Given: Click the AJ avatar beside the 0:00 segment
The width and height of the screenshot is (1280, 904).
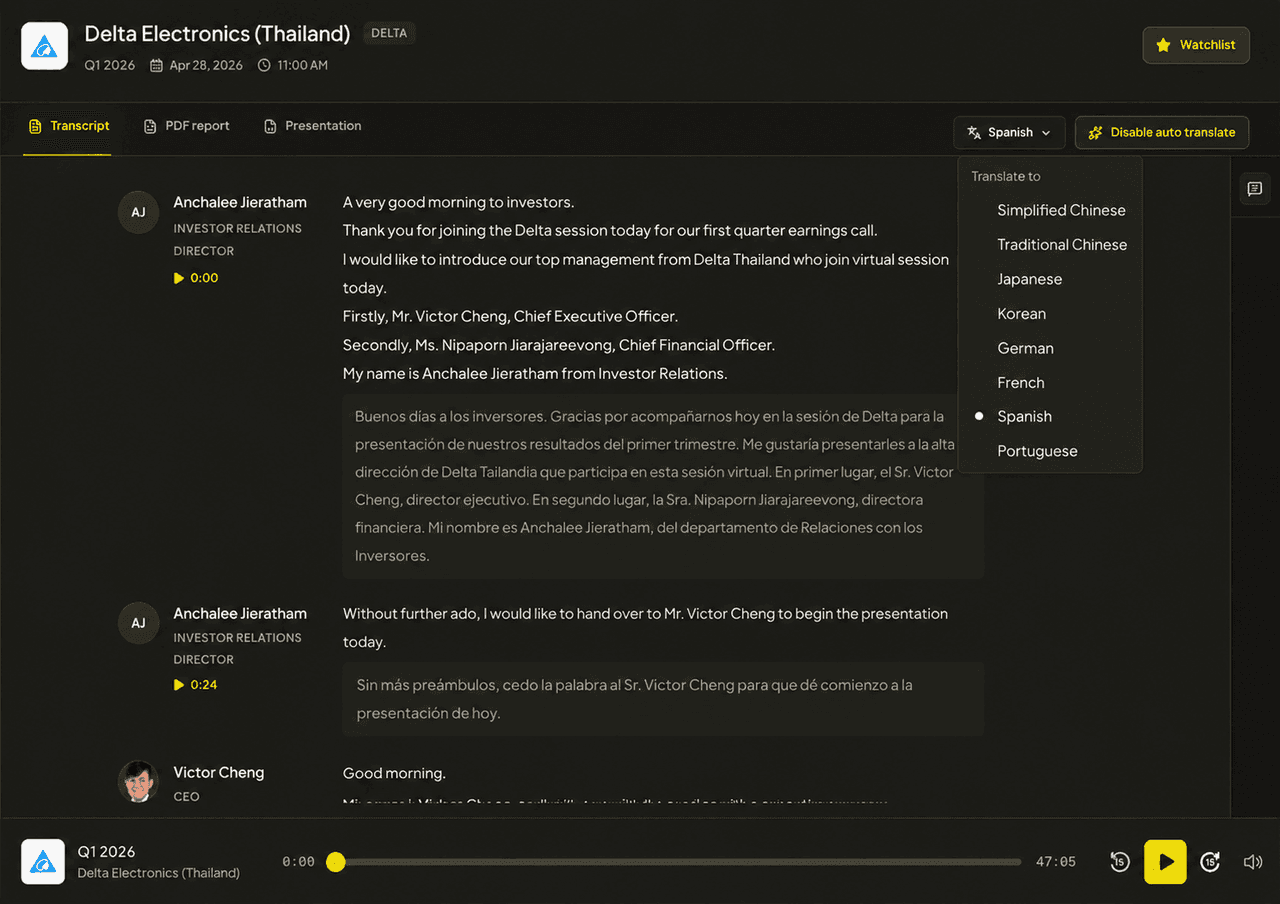Looking at the screenshot, I should 138,212.
